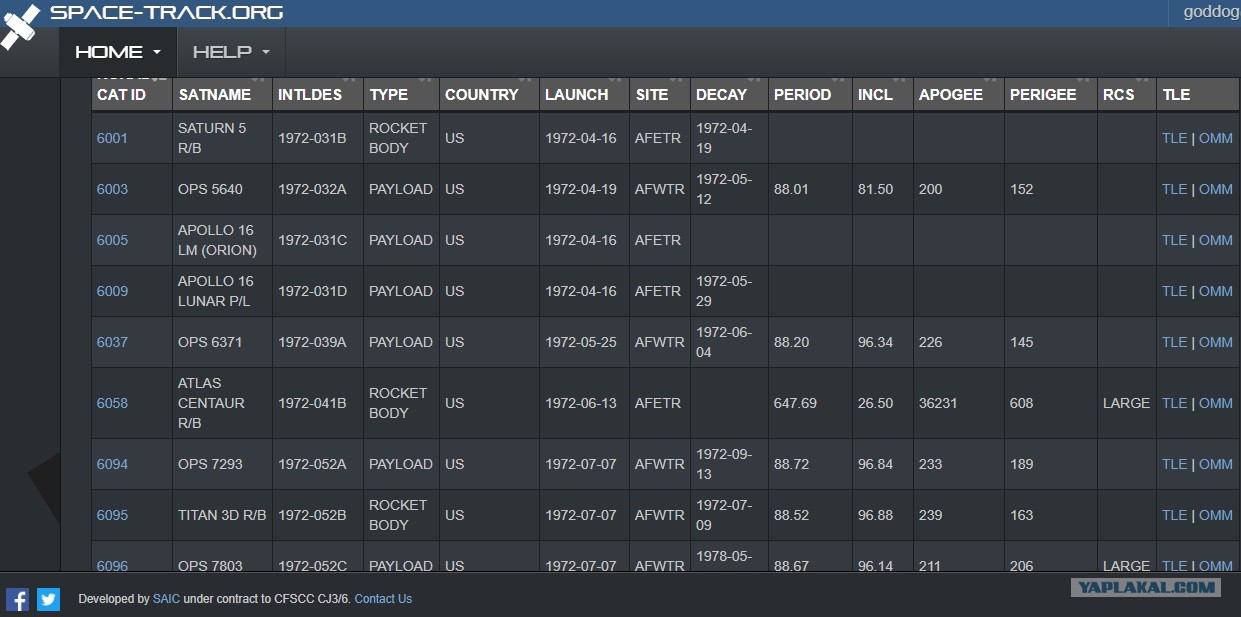Open catalog ID 6003 link
The image size is (1241, 617).
pos(112,189)
